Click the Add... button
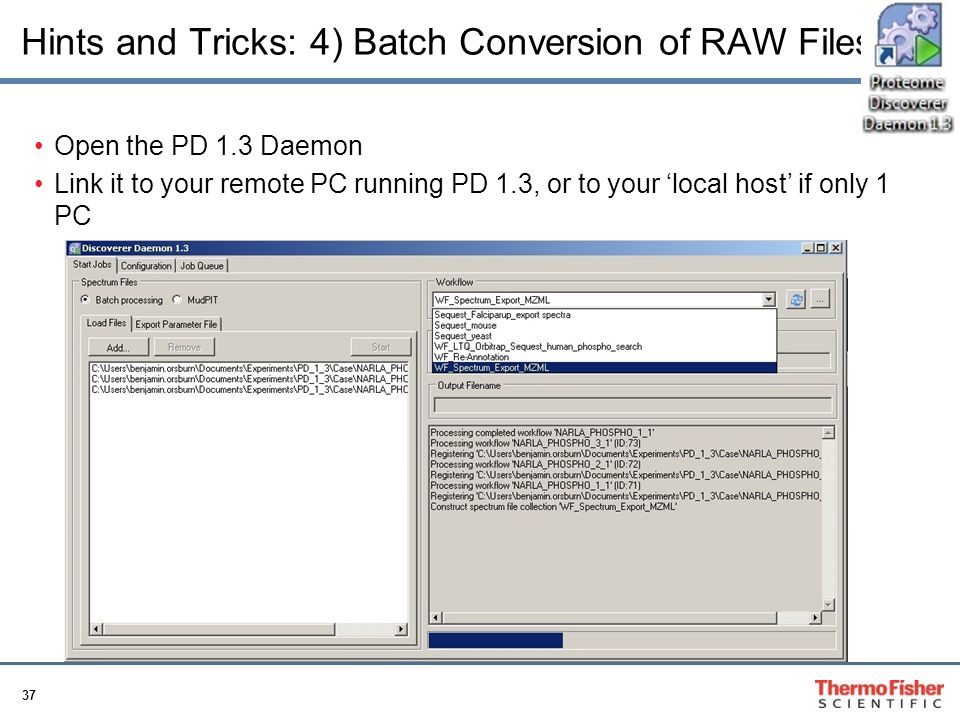The height and width of the screenshot is (720, 960). click(118, 347)
